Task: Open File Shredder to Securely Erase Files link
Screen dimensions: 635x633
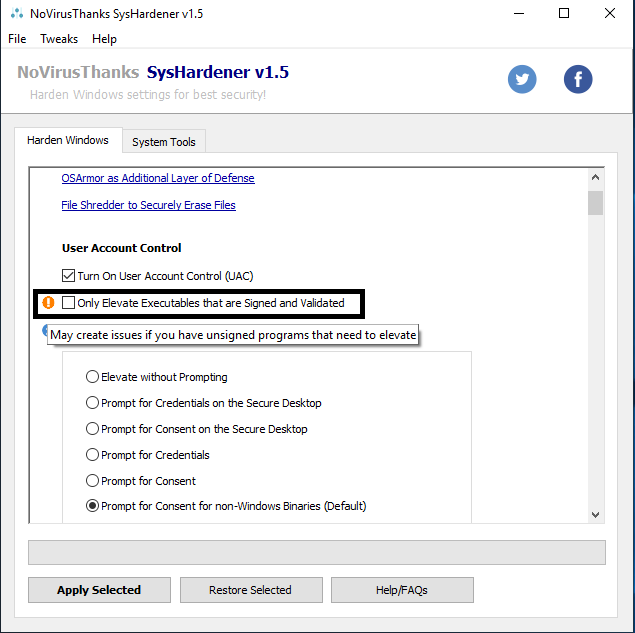Action: tap(148, 205)
